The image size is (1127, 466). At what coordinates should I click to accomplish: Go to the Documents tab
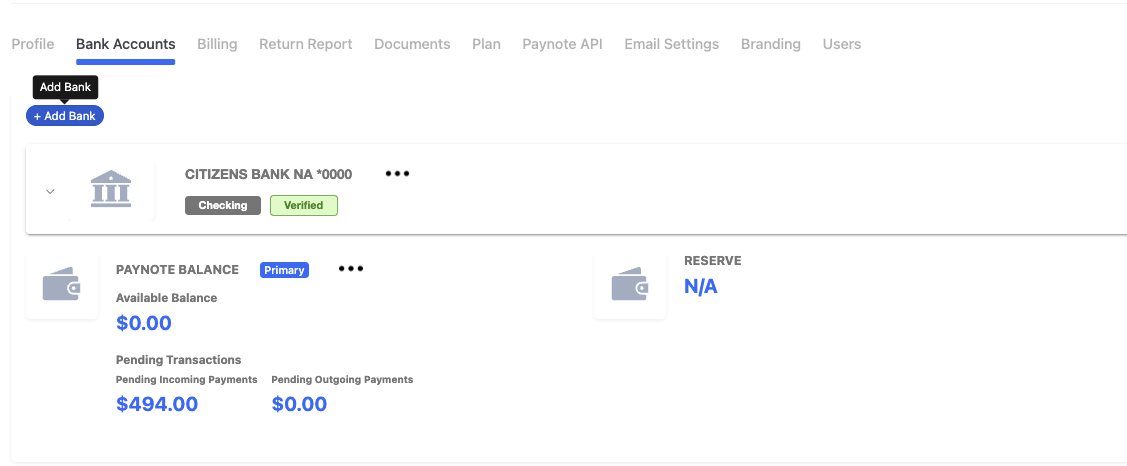coord(412,44)
